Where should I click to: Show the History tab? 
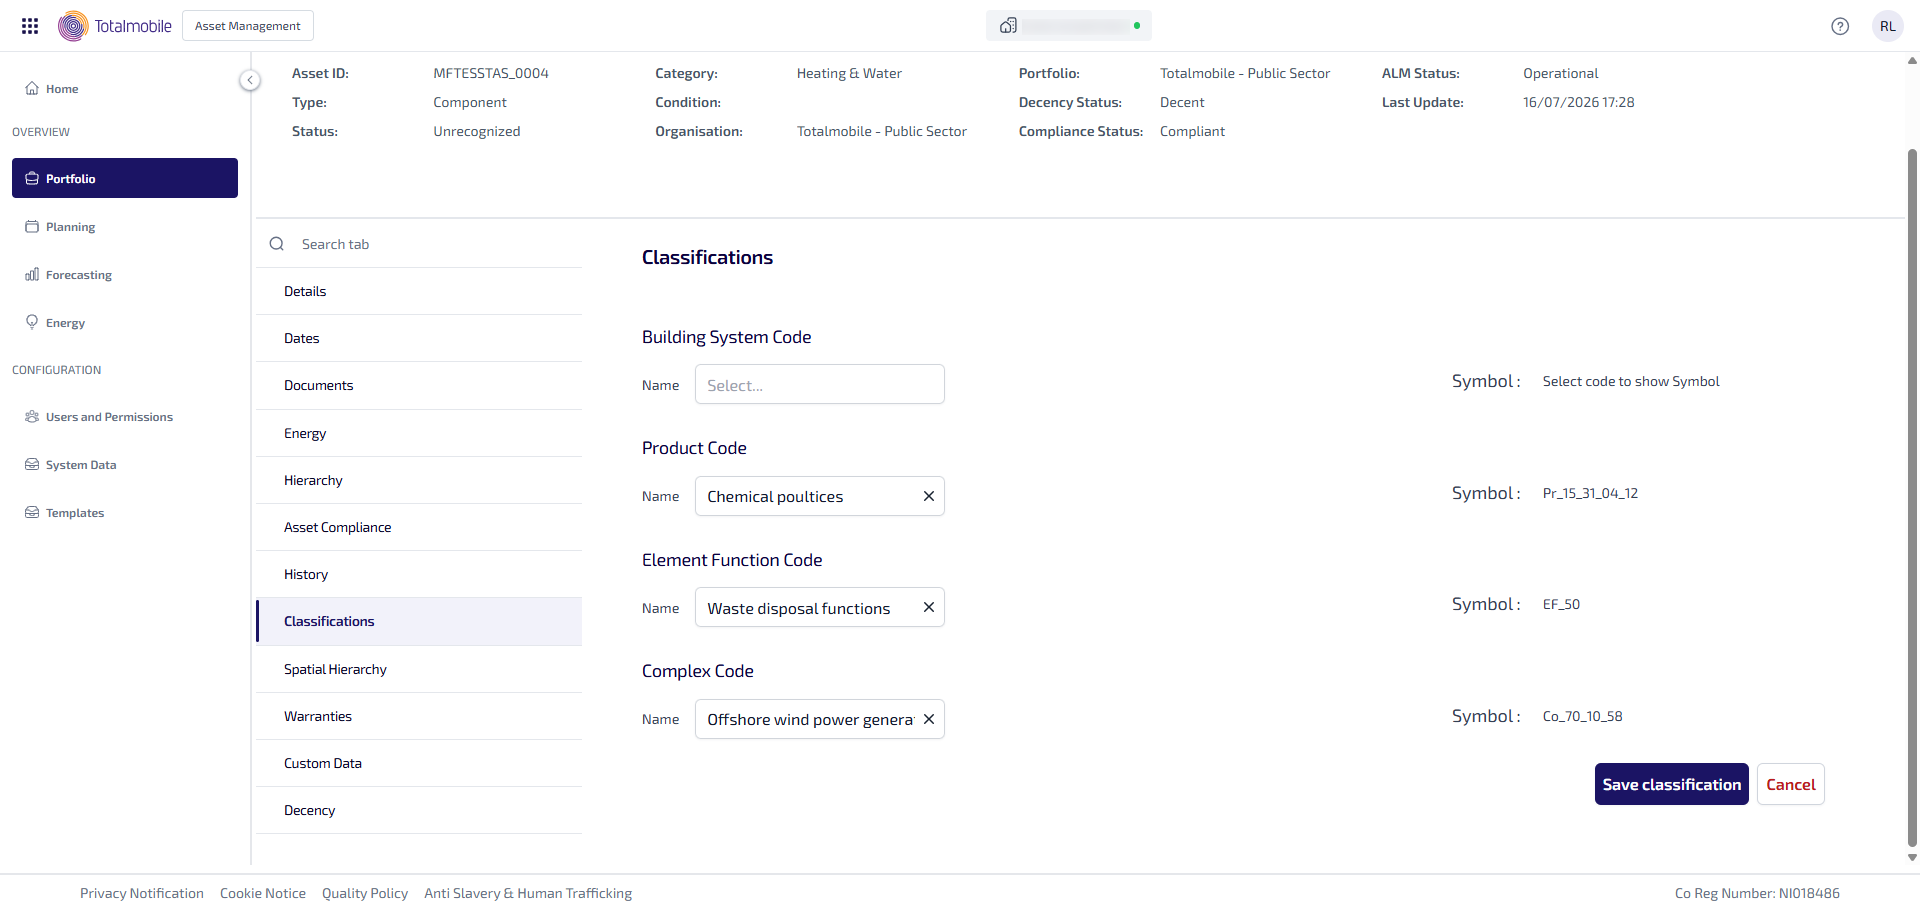419,574
